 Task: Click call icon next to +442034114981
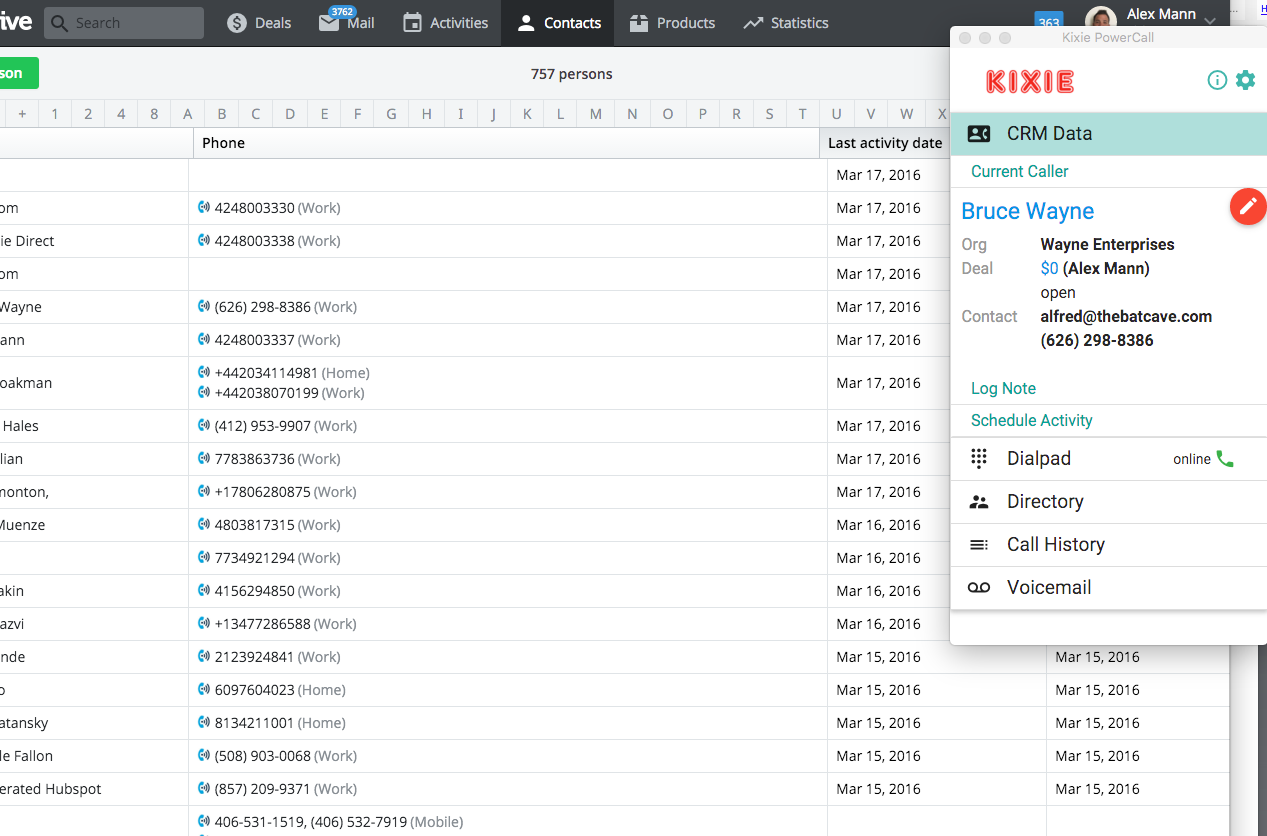pyautogui.click(x=204, y=373)
